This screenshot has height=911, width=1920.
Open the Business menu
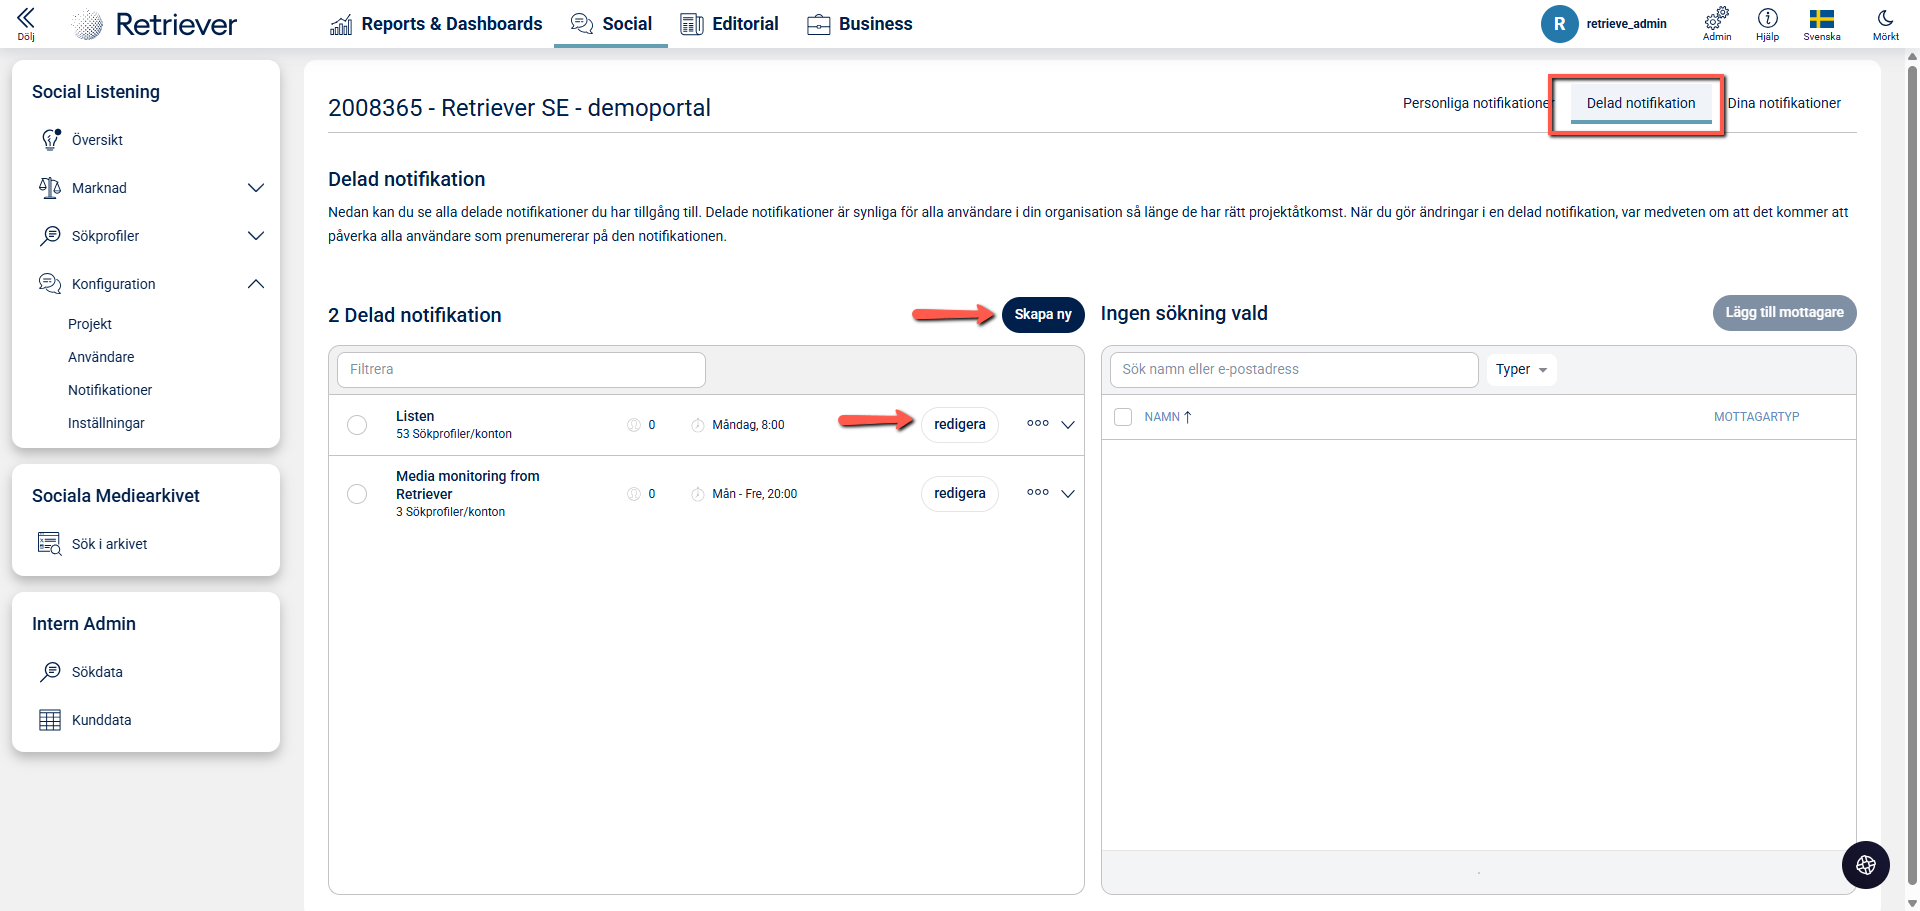[x=860, y=24]
